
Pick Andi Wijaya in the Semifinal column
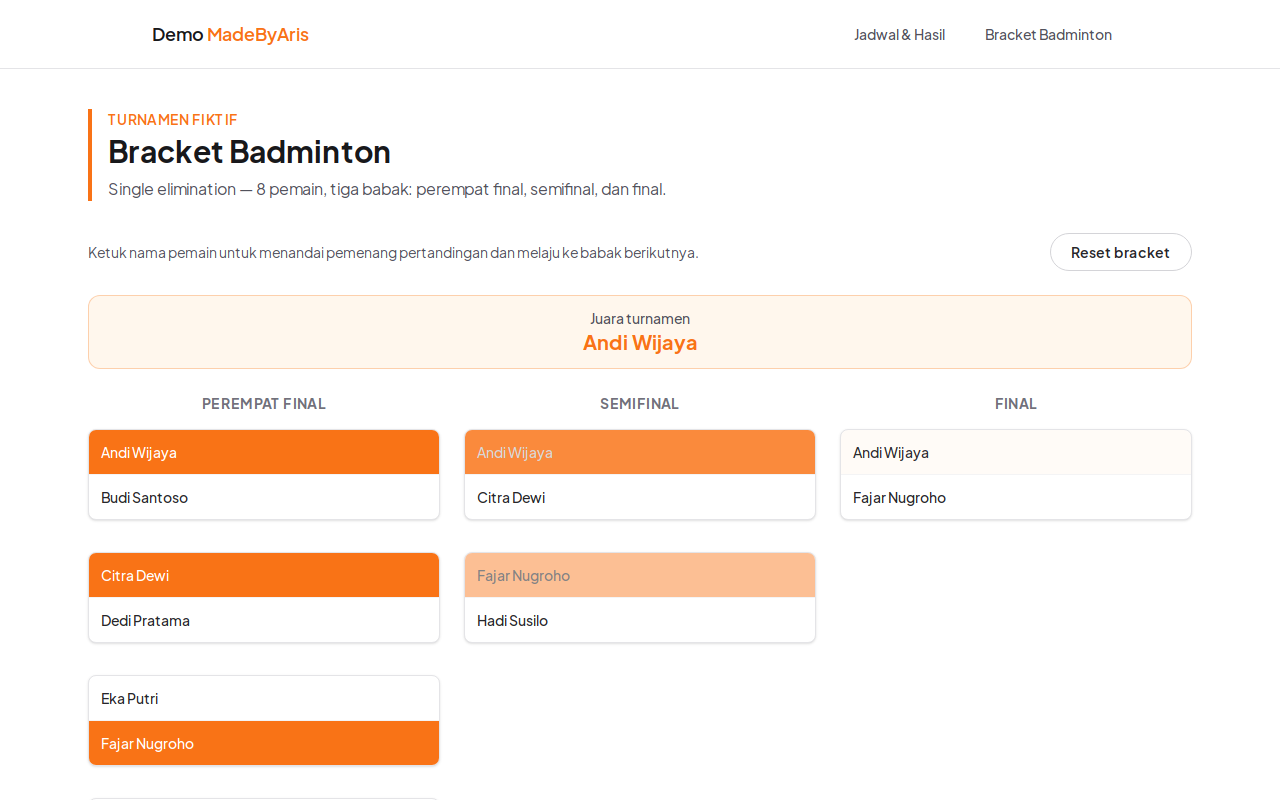[x=640, y=452]
